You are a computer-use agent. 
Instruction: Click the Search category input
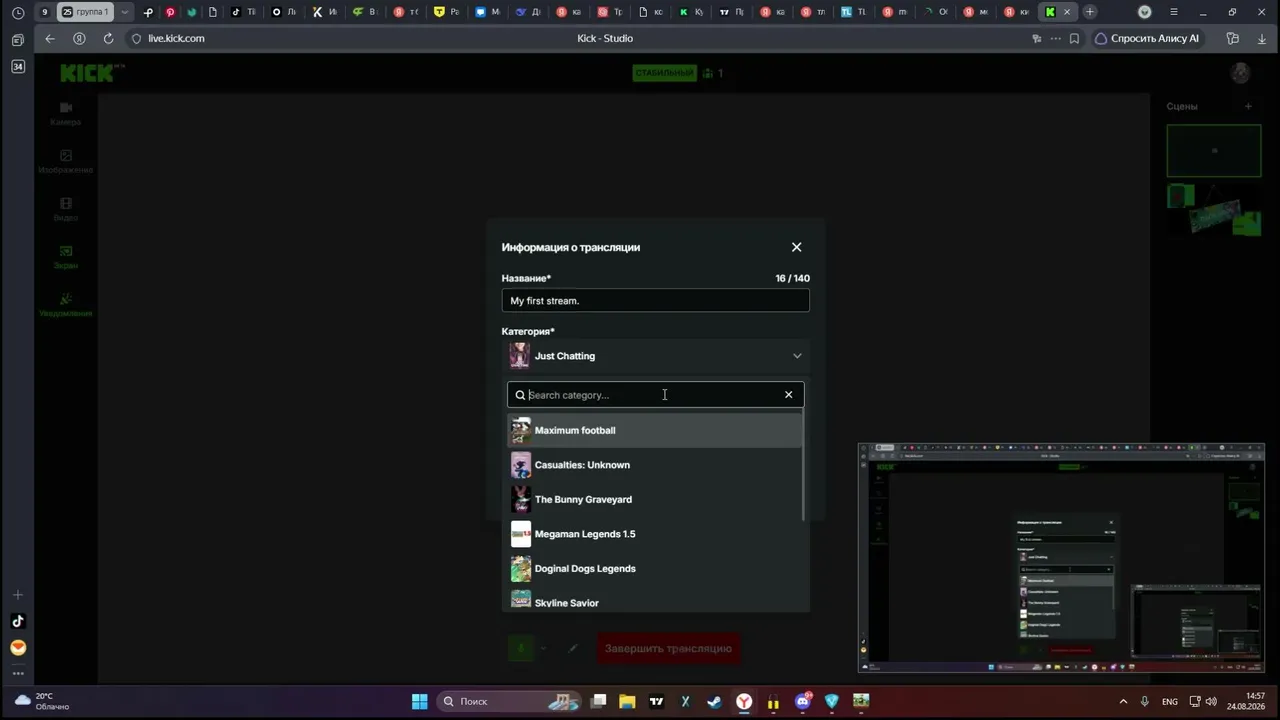click(x=654, y=395)
